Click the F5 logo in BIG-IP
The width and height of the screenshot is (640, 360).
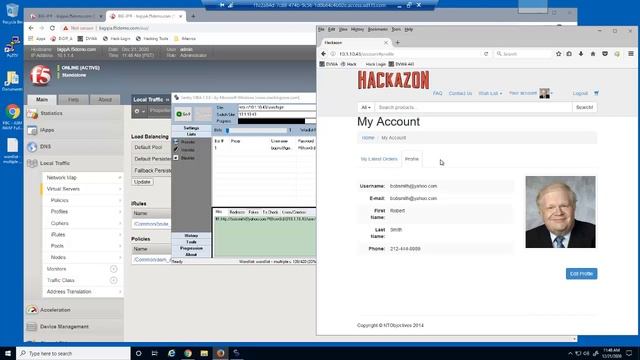click(x=40, y=75)
